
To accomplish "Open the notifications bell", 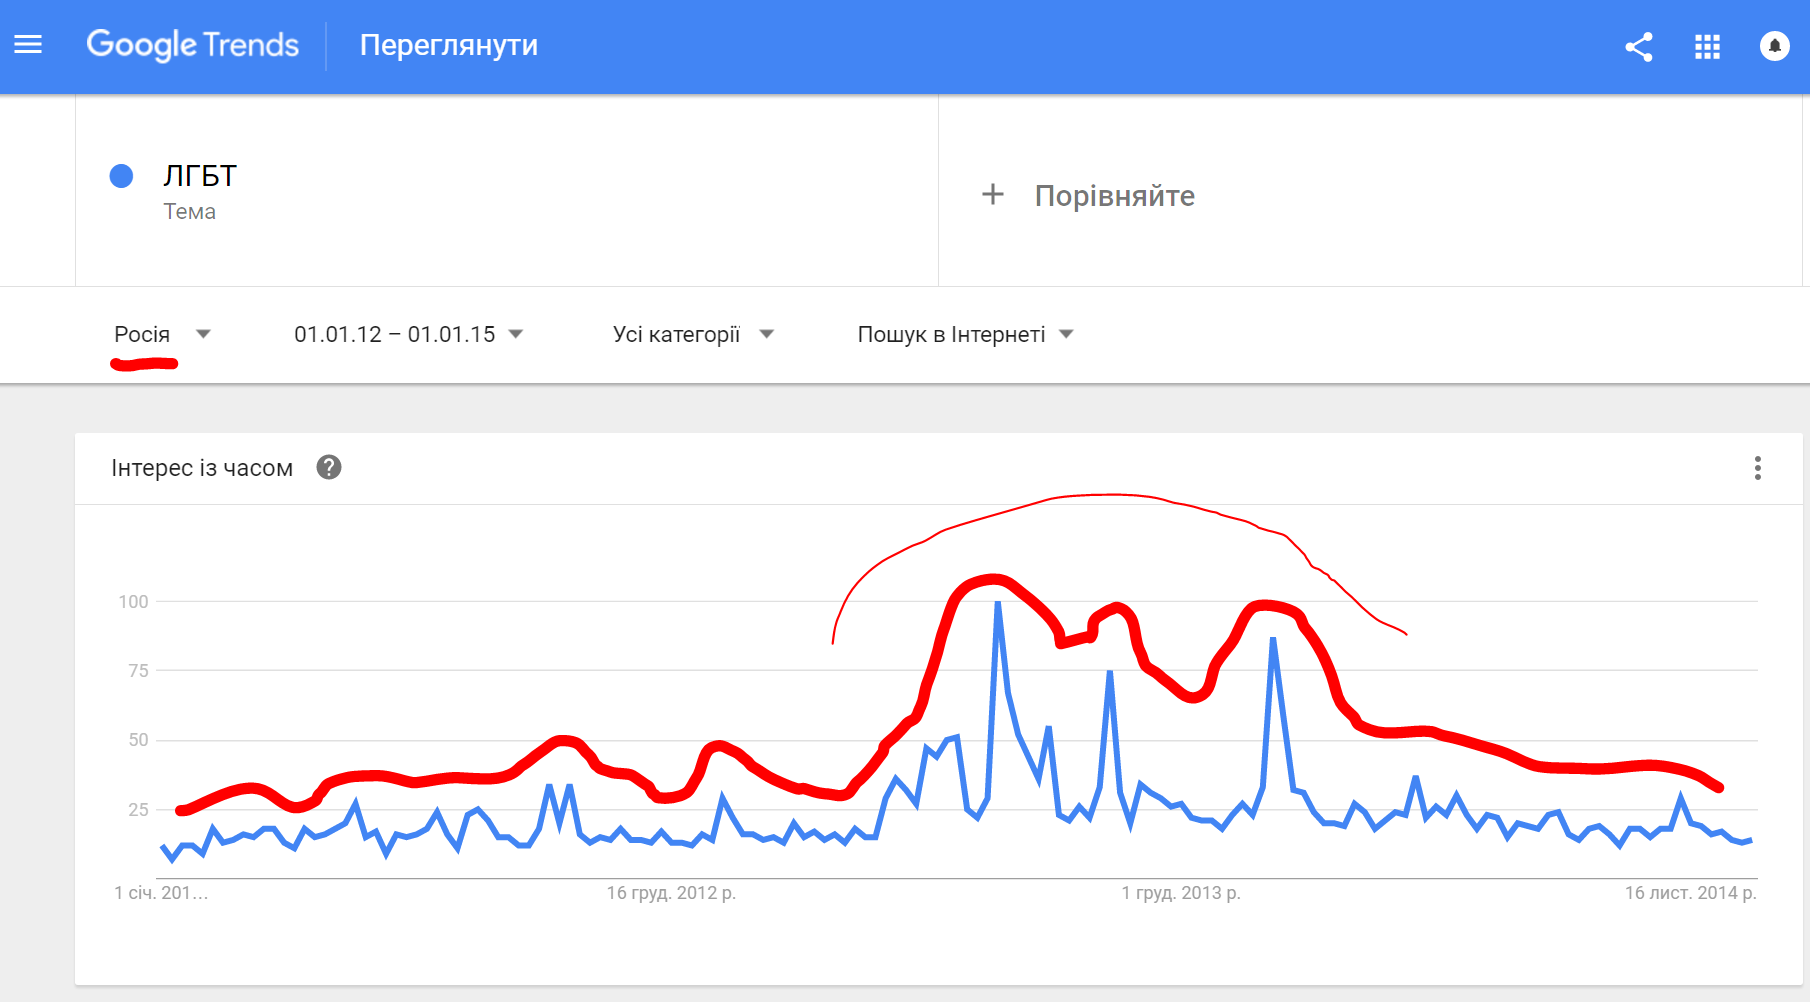I will 1774,46.
